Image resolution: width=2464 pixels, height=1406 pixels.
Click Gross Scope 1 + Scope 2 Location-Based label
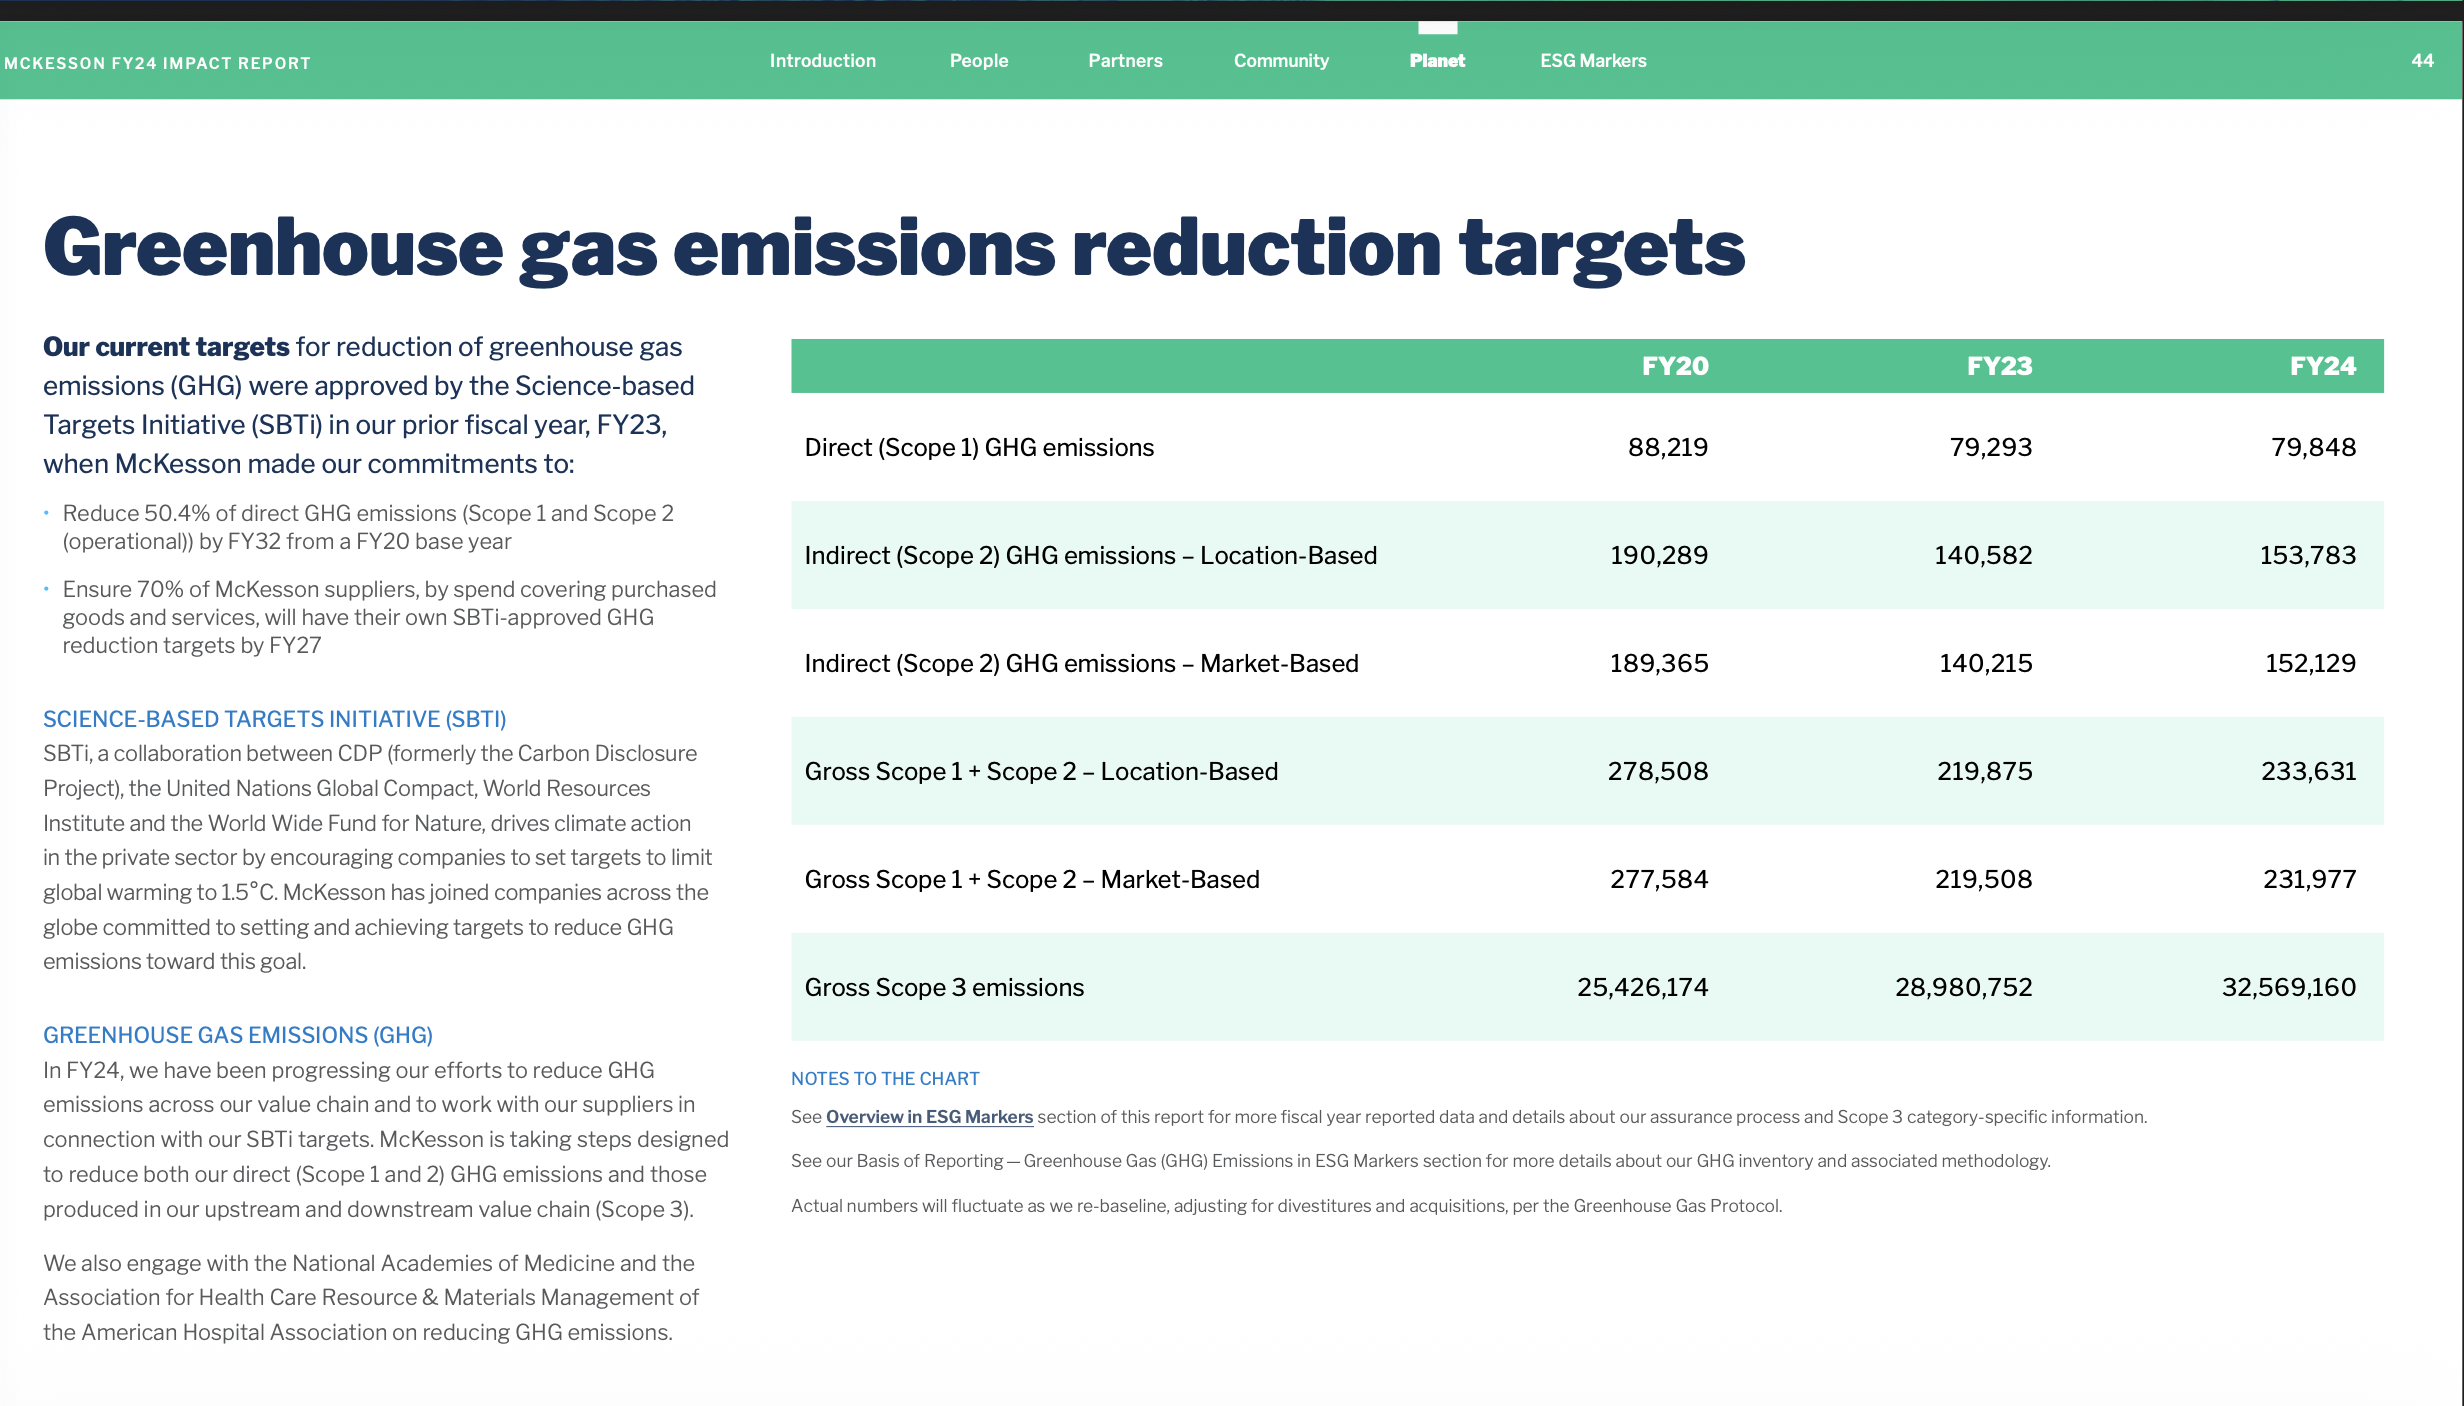[1041, 771]
